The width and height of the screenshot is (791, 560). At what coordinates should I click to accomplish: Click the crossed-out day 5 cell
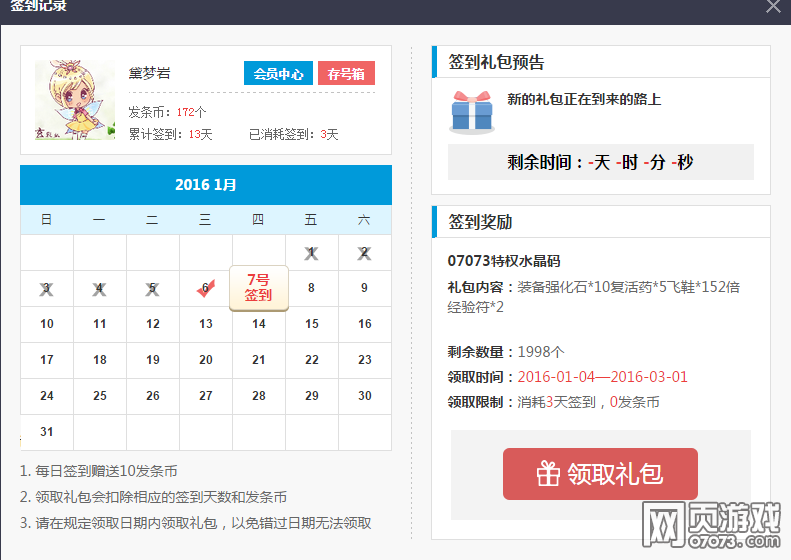152,289
